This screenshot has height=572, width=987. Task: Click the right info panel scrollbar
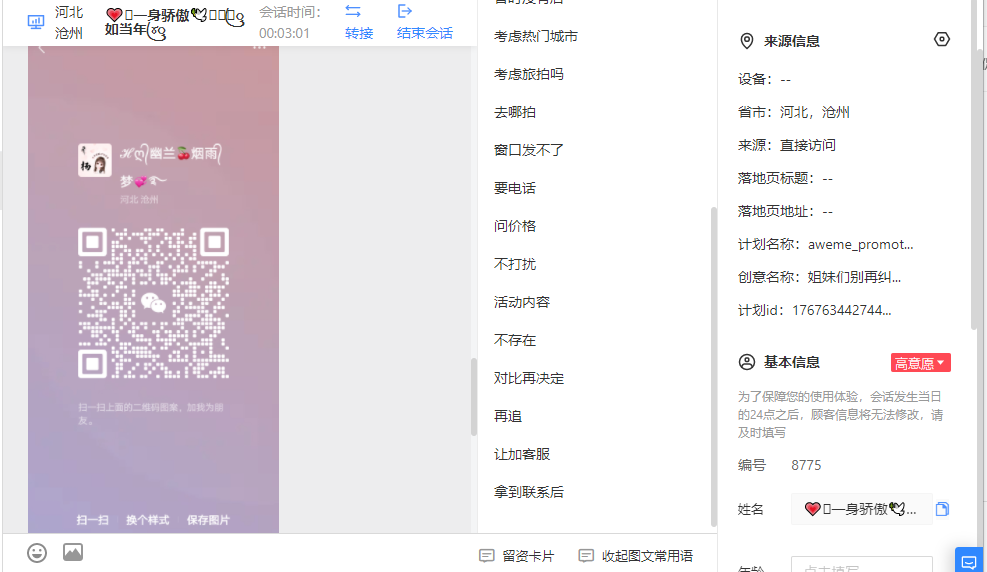tap(976, 165)
